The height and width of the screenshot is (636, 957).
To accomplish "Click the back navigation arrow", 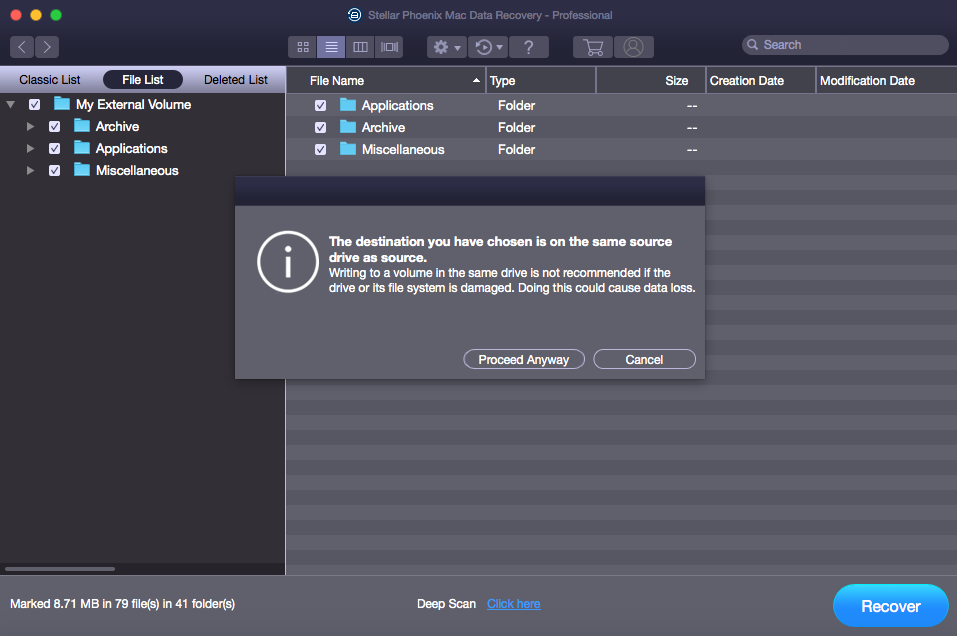I will point(22,47).
